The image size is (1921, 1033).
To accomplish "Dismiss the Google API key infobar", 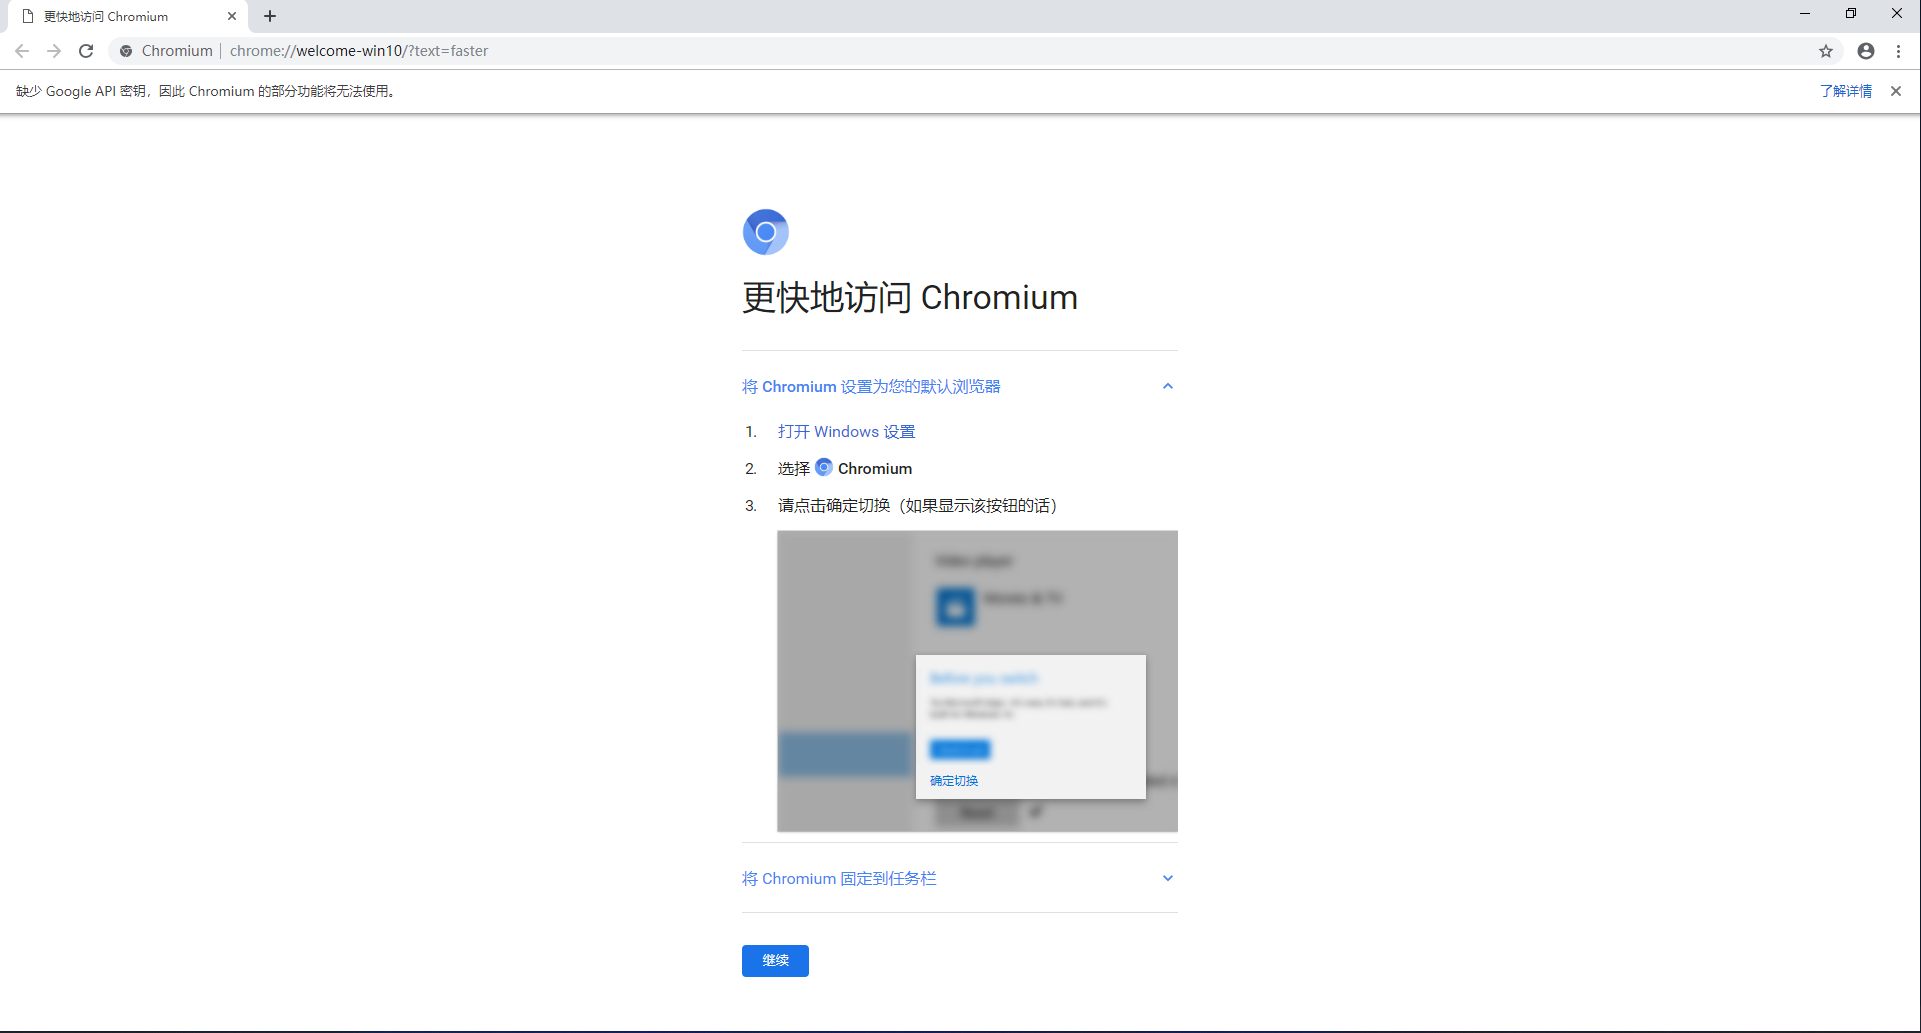I will [1896, 91].
